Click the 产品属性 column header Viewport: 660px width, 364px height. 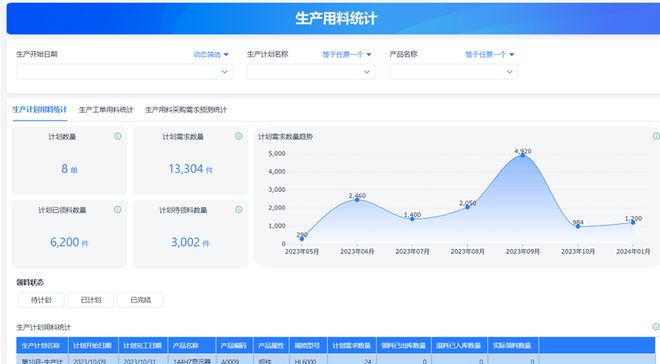[271, 345]
